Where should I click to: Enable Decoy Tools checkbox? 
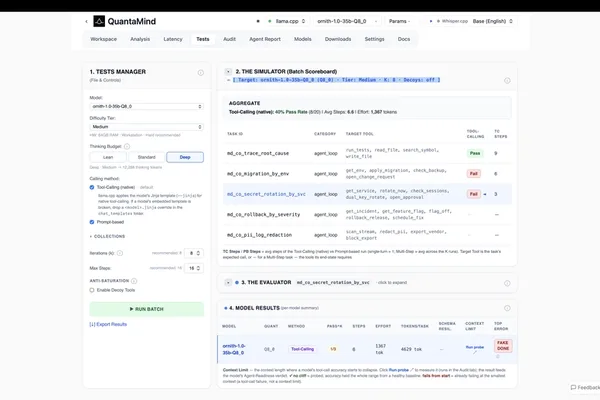pyautogui.click(x=92, y=290)
